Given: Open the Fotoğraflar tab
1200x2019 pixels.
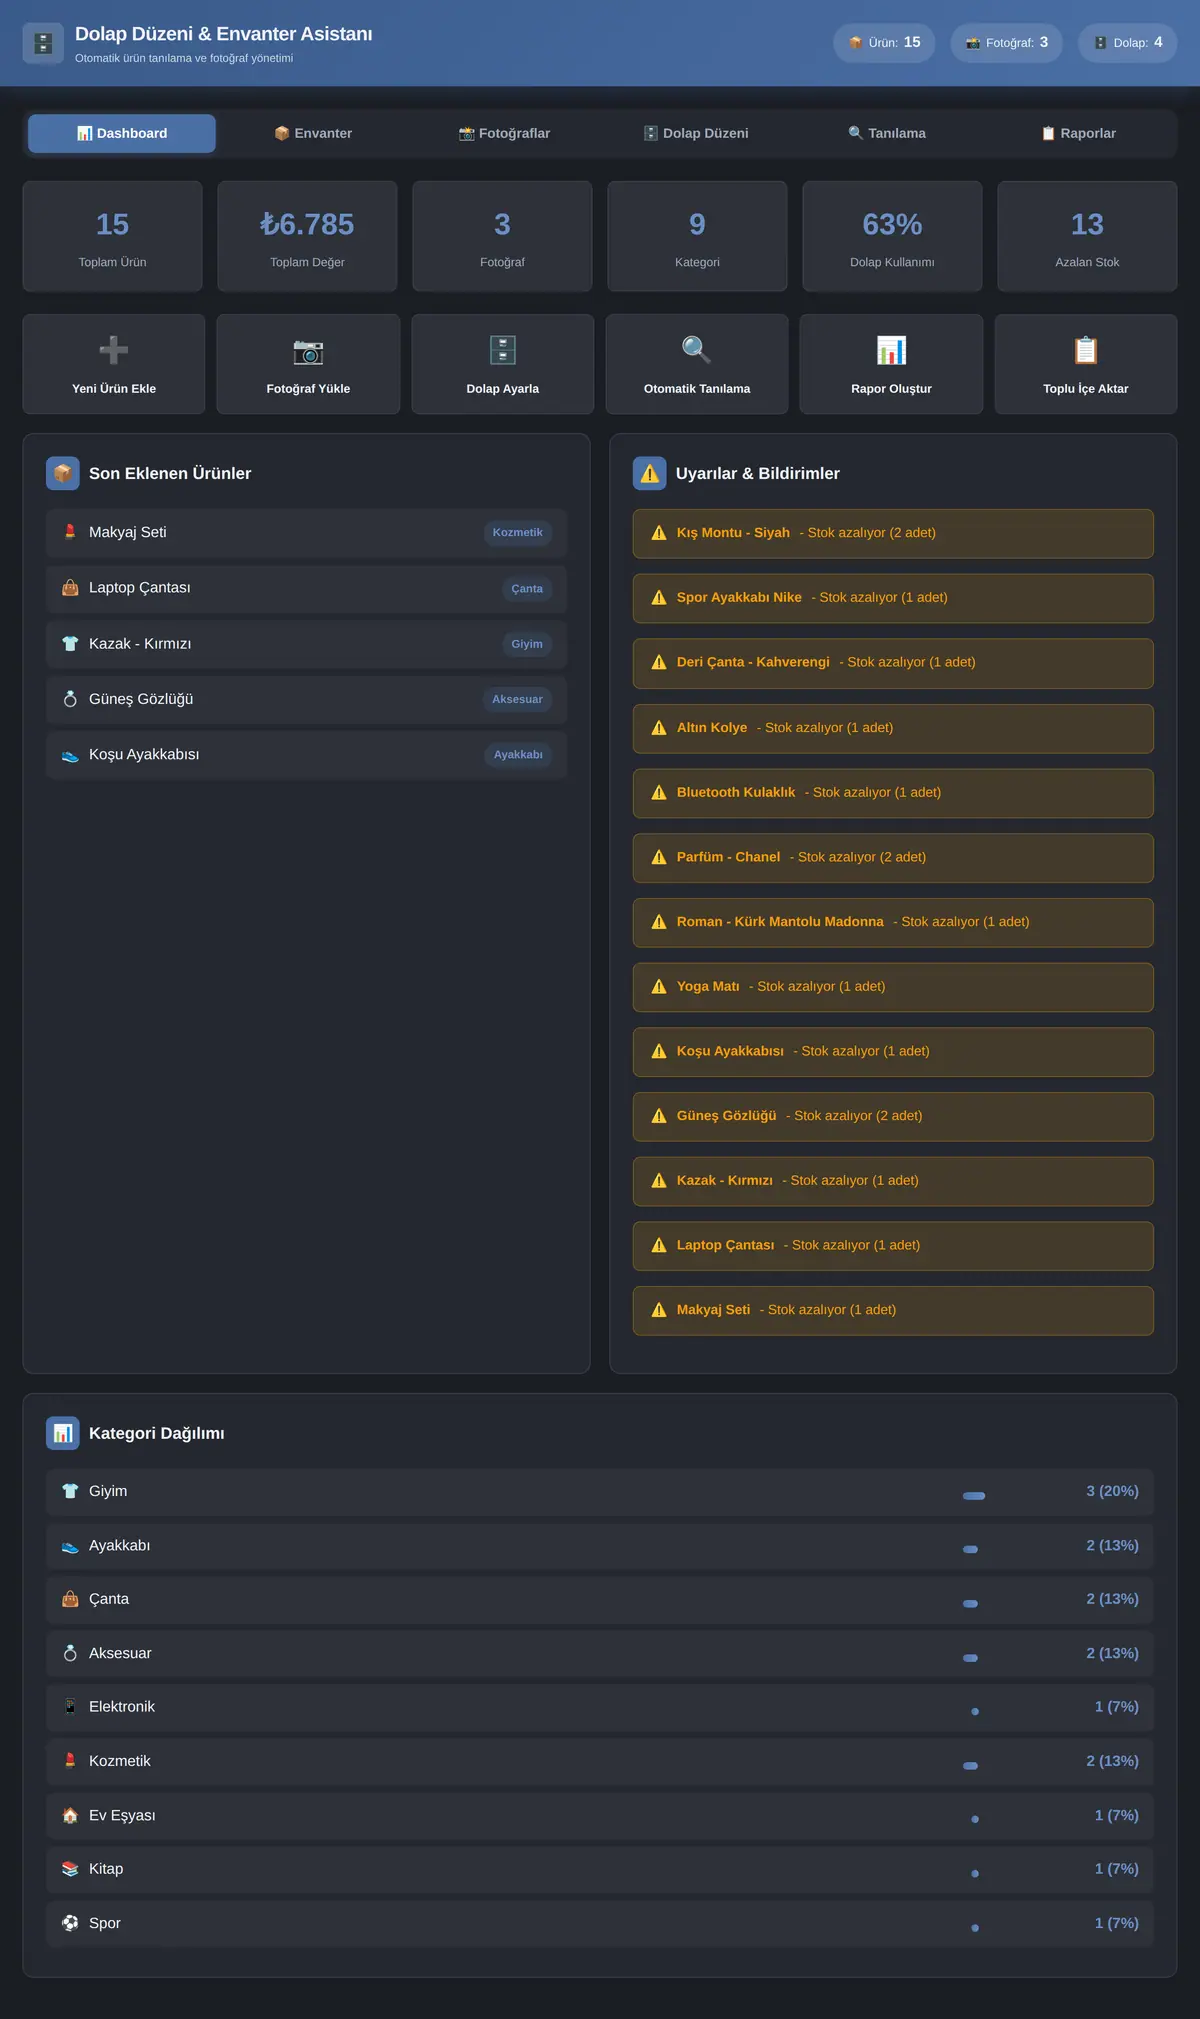Looking at the screenshot, I should [x=504, y=133].
